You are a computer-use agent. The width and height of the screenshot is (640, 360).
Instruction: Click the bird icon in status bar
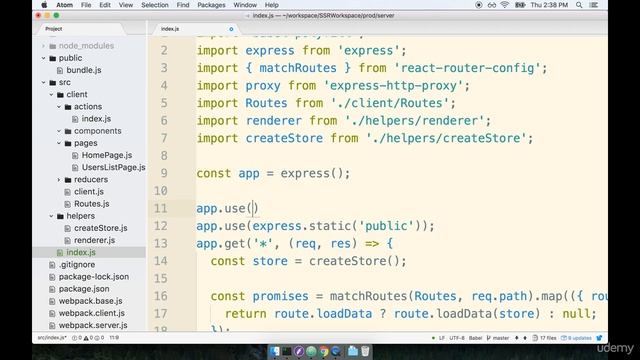[x=599, y=338]
